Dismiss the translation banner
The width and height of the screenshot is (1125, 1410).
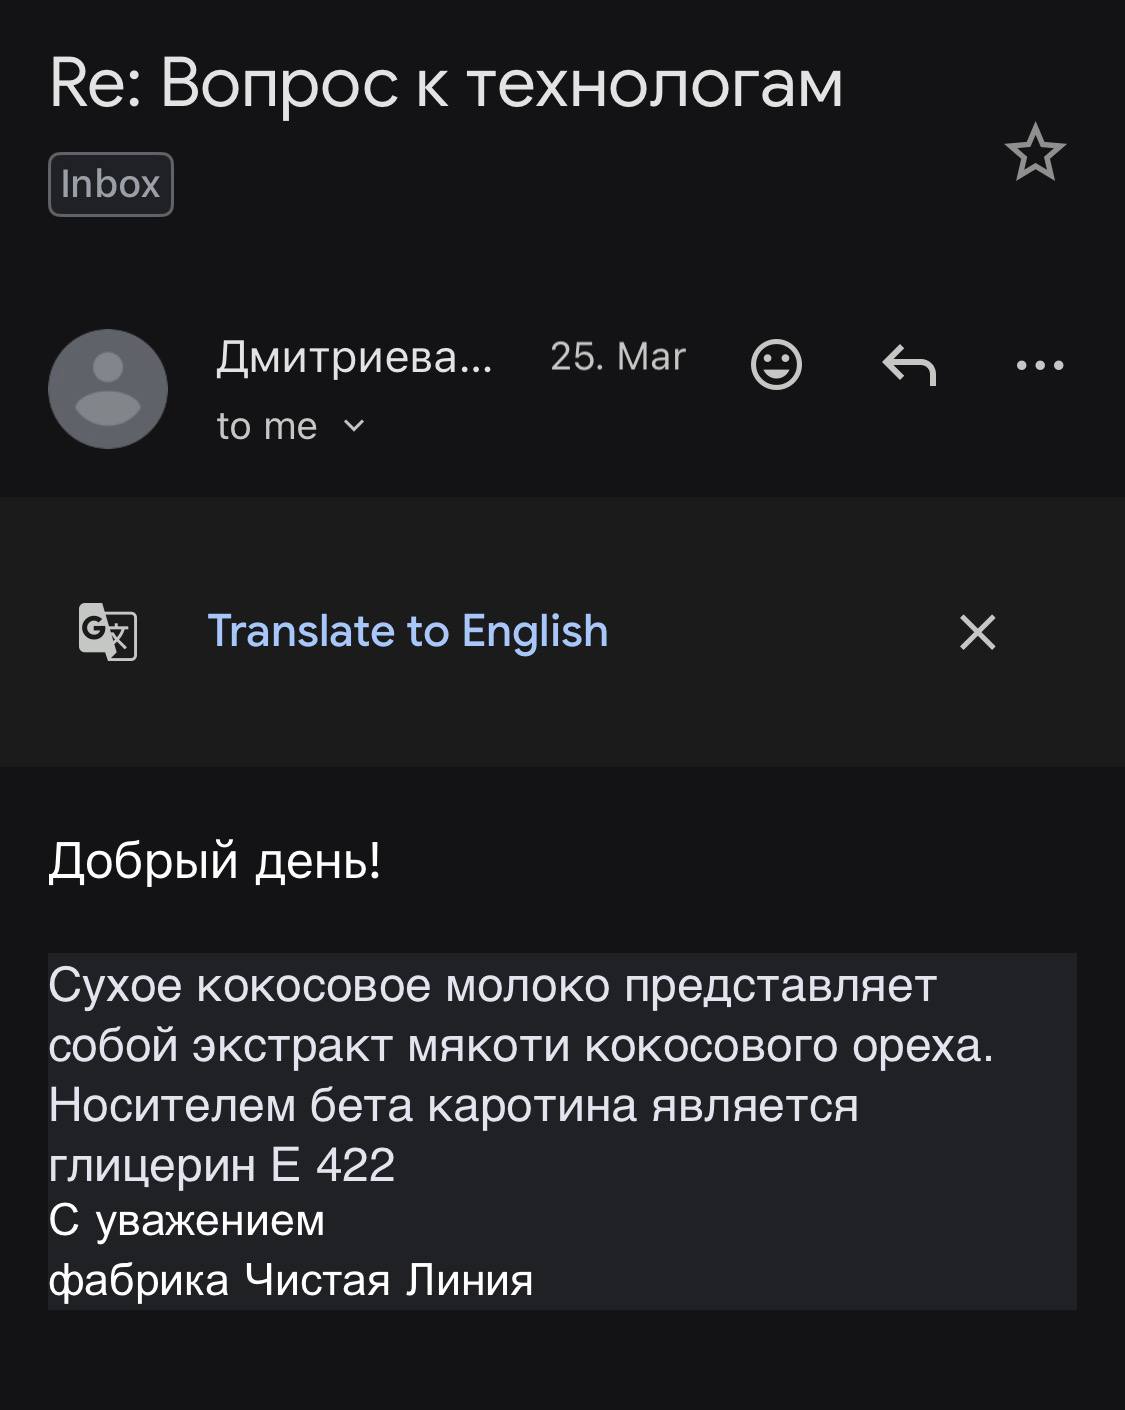[x=977, y=632]
